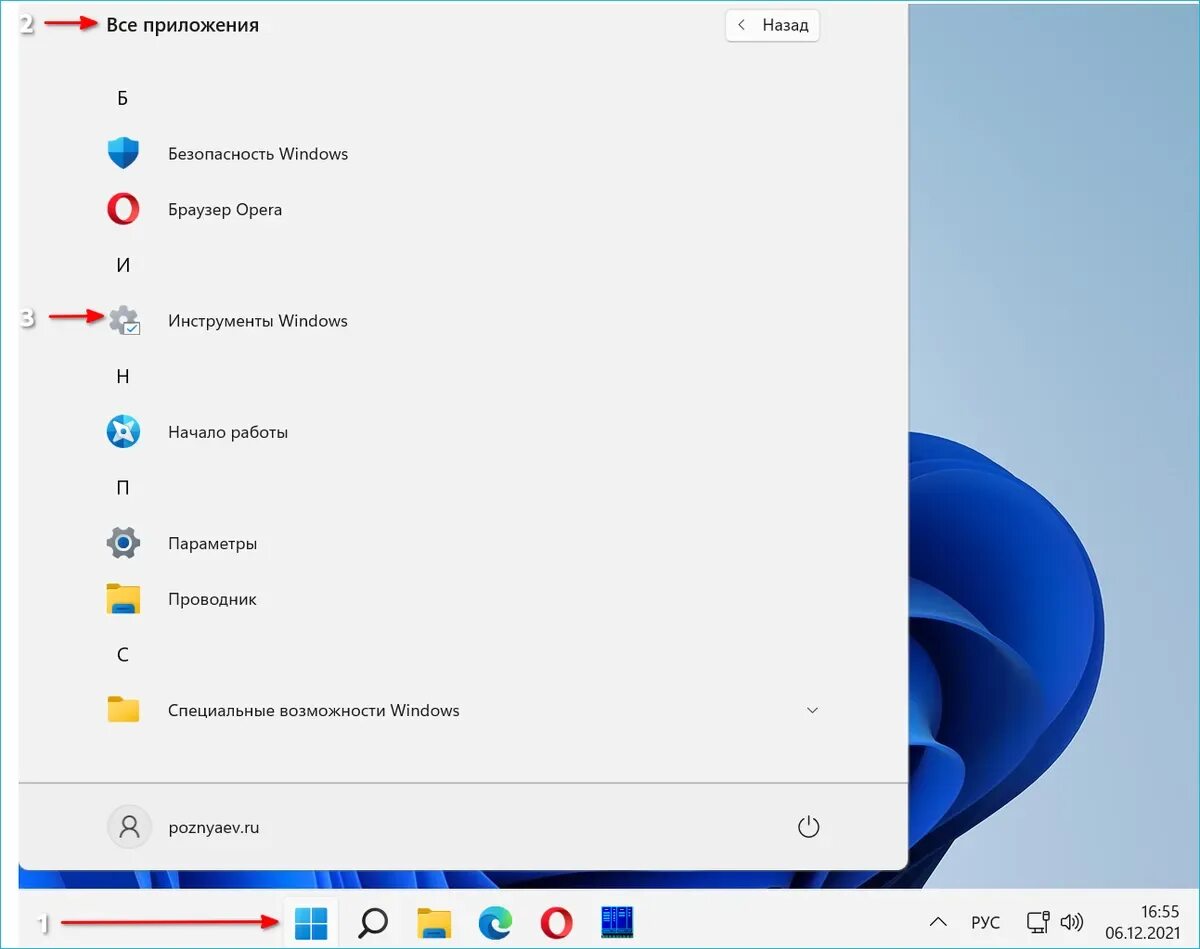Click letter header Б
Viewport: 1200px width, 949px height.
[x=123, y=98]
